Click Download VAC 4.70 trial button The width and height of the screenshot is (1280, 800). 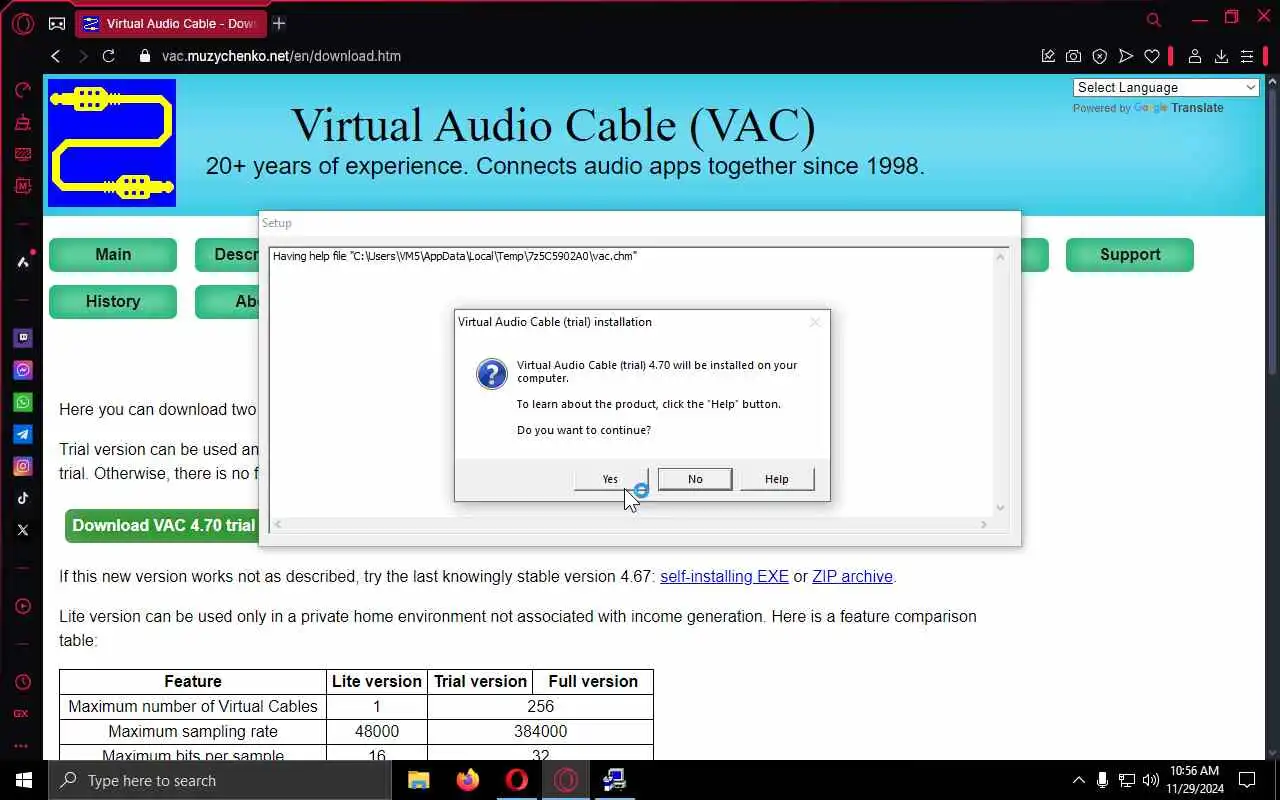(163, 526)
